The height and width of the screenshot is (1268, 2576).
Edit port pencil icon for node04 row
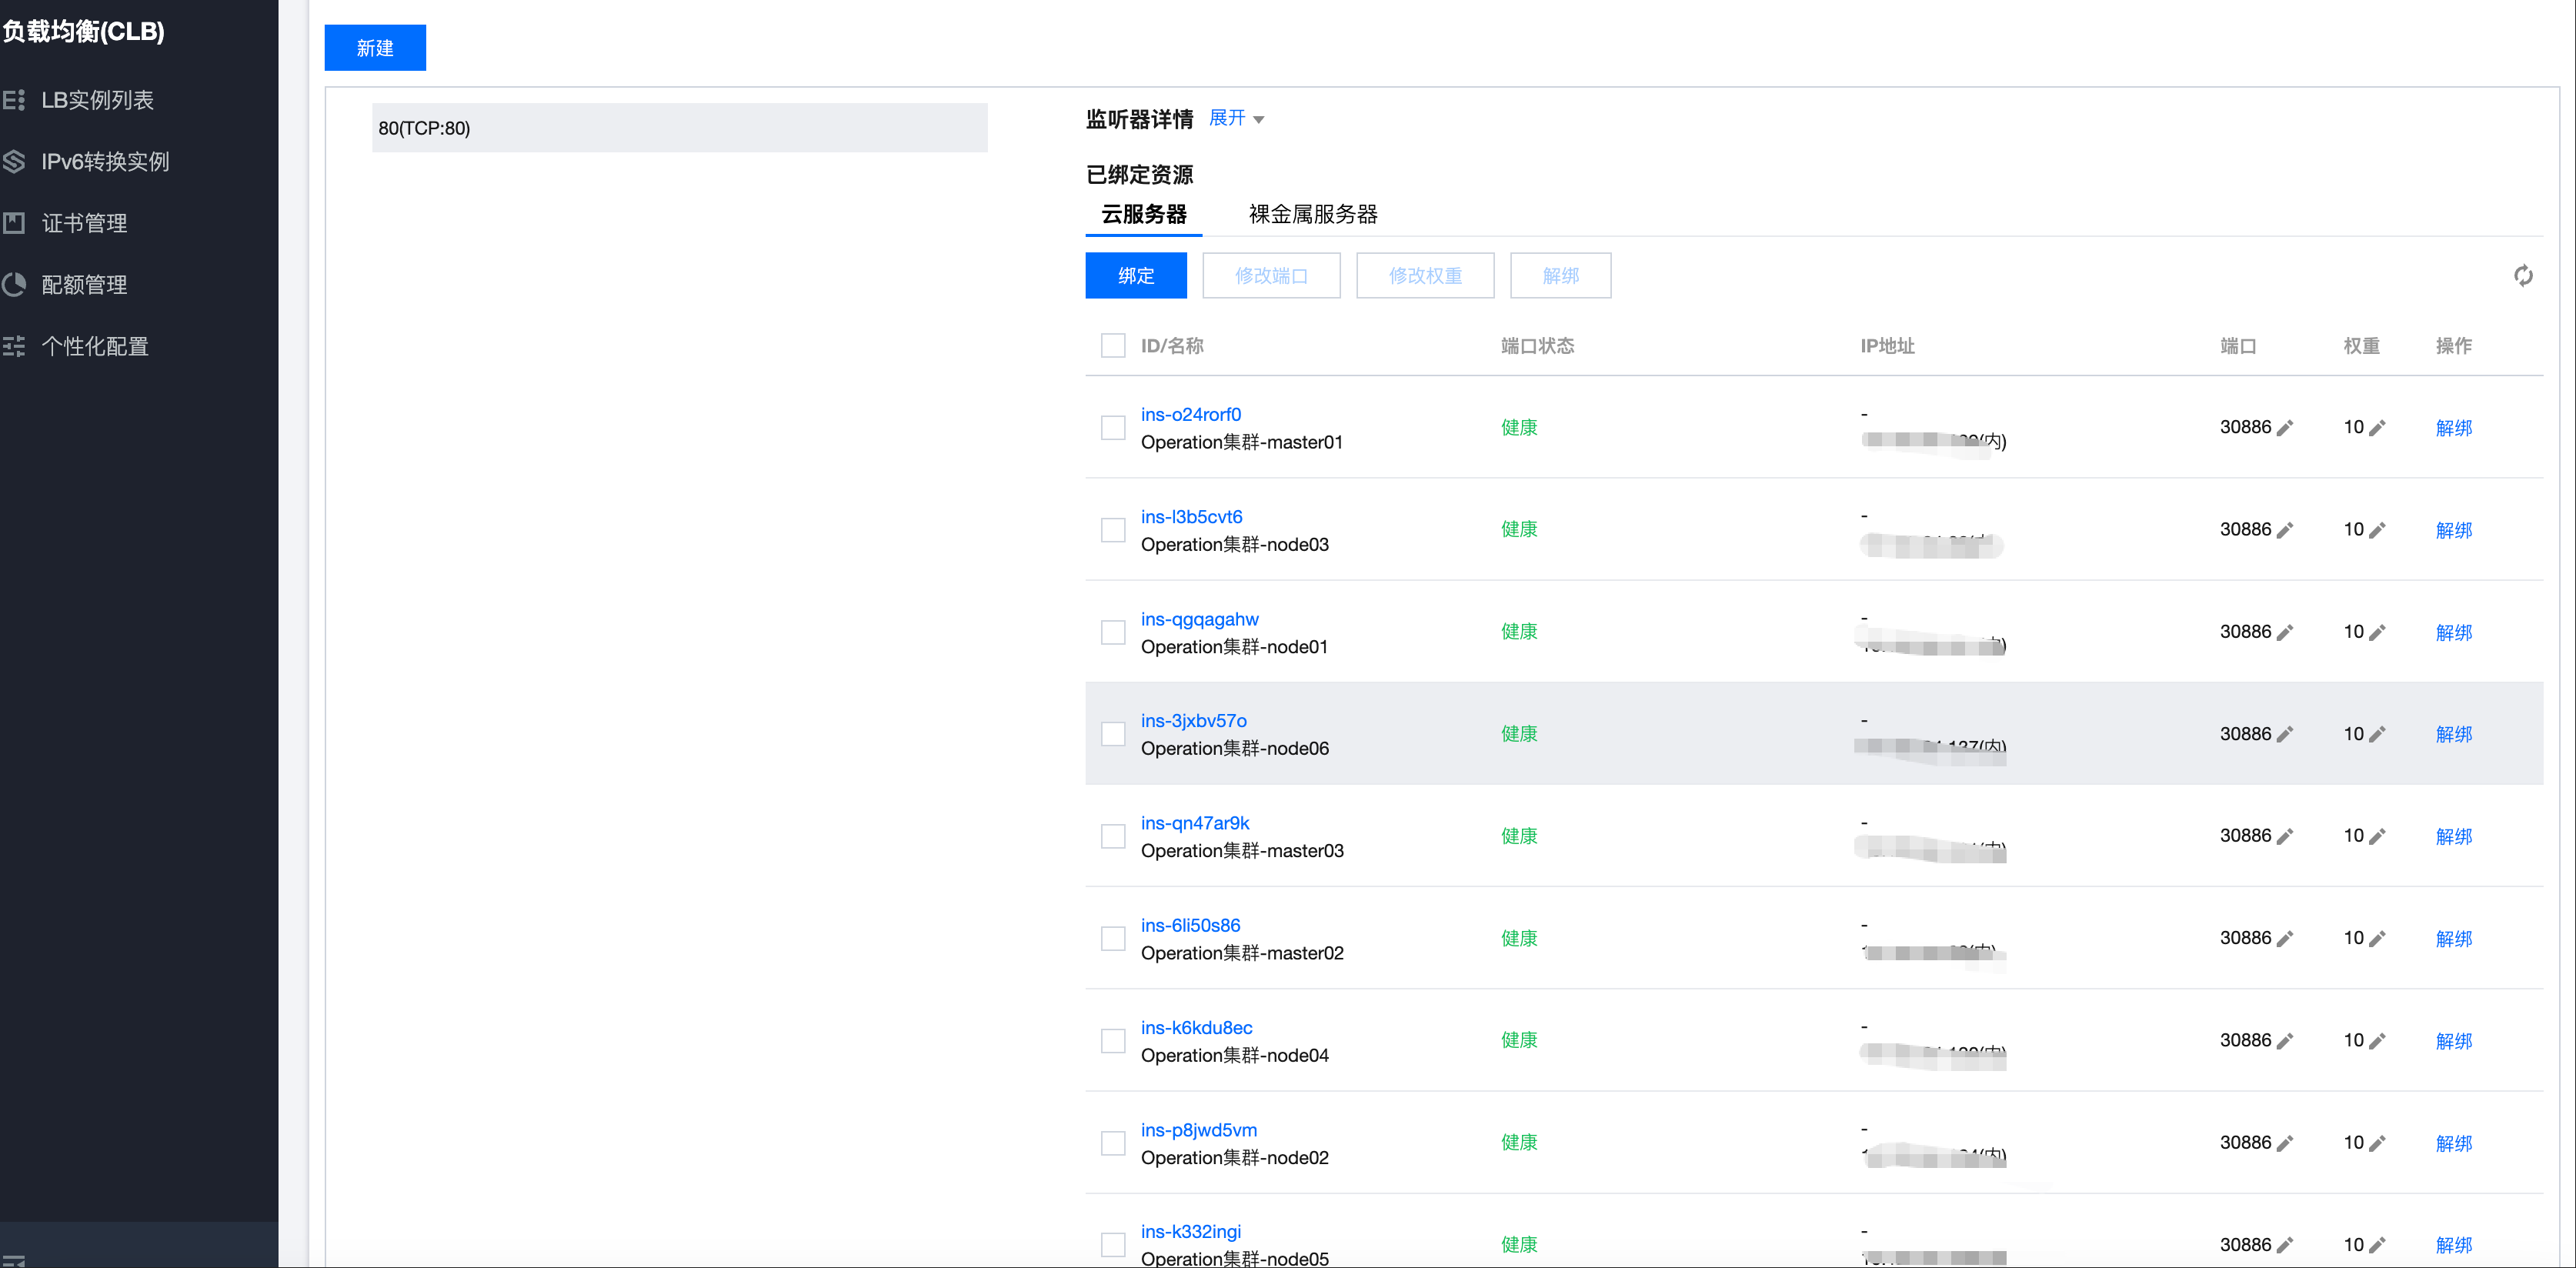click(x=2285, y=1041)
